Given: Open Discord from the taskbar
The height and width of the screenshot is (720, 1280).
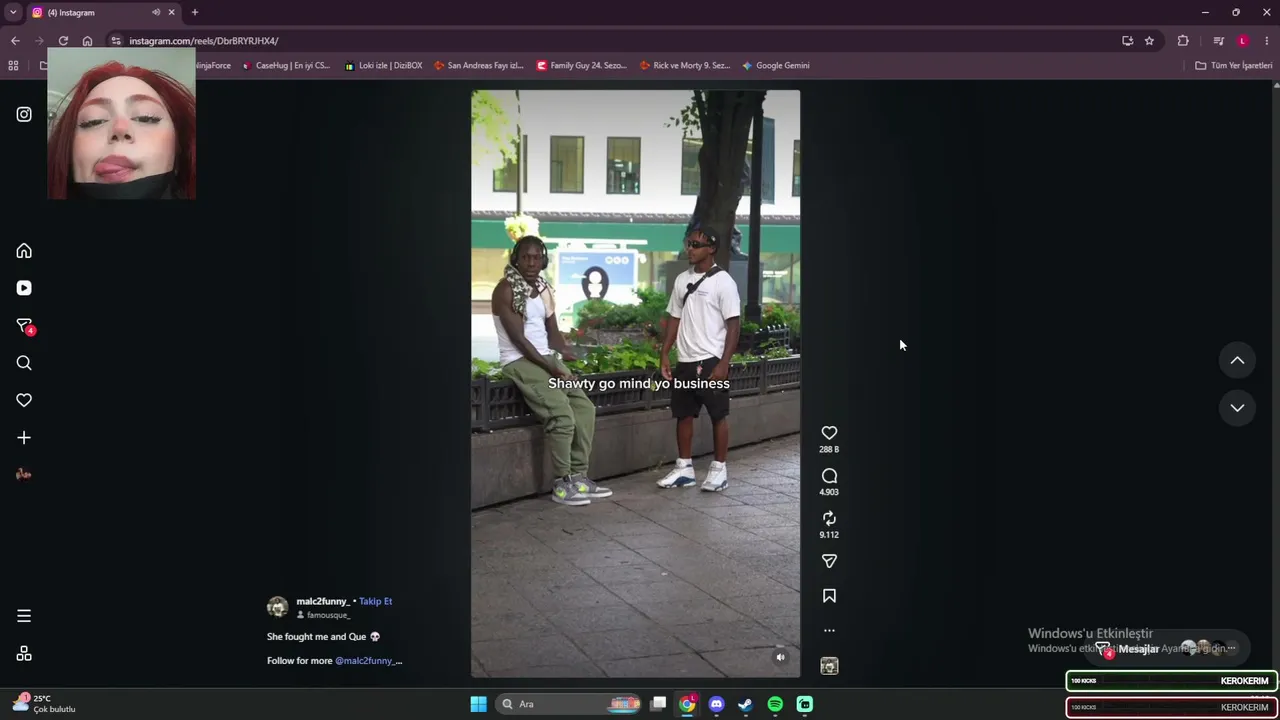Looking at the screenshot, I should [716, 704].
